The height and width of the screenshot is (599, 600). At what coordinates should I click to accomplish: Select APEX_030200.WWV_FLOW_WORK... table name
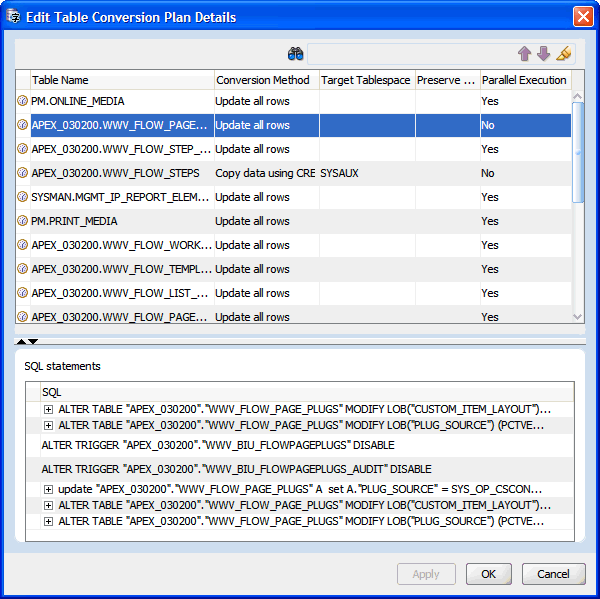coord(122,245)
